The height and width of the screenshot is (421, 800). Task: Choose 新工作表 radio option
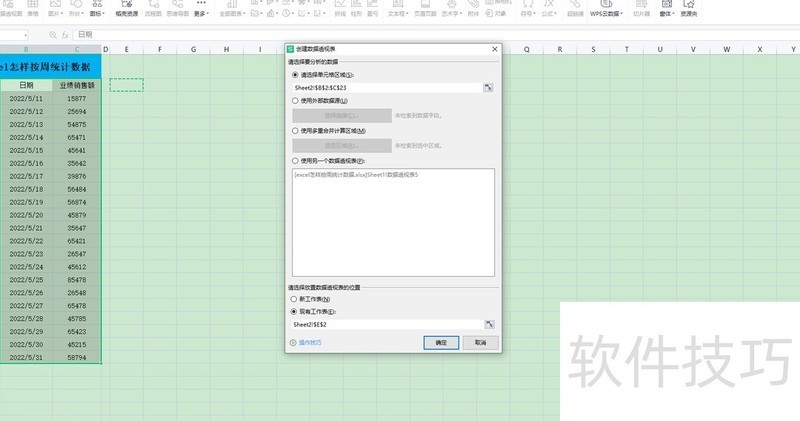point(294,299)
